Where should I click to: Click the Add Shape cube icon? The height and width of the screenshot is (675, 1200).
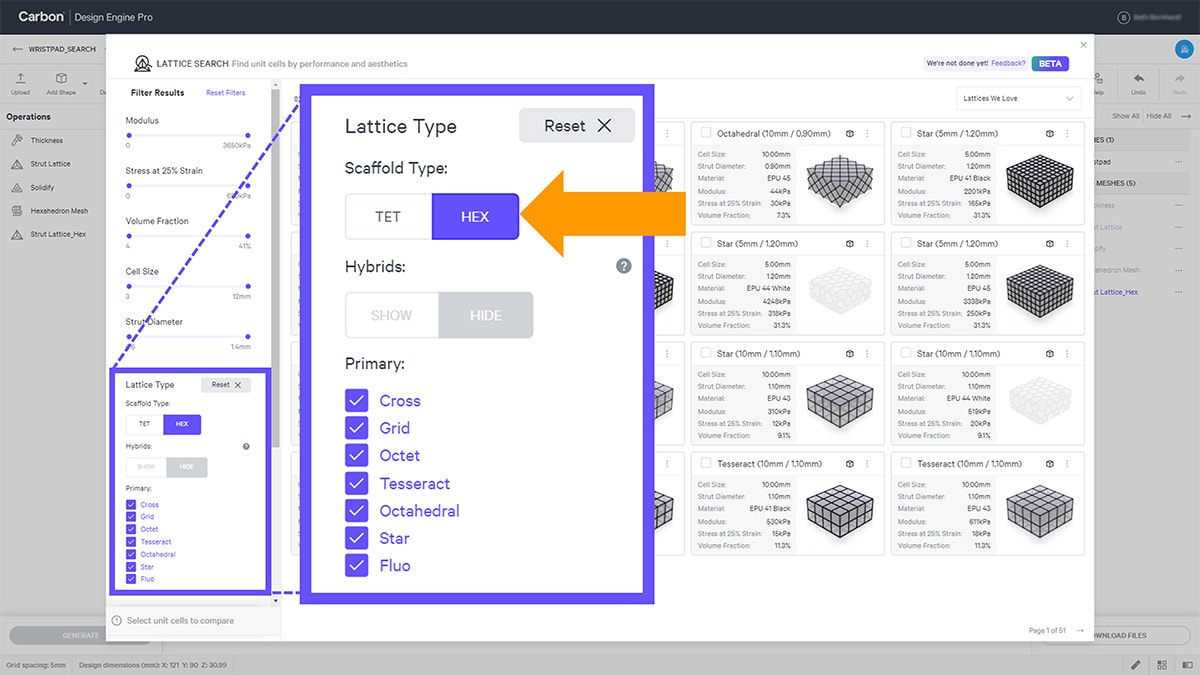[61, 79]
